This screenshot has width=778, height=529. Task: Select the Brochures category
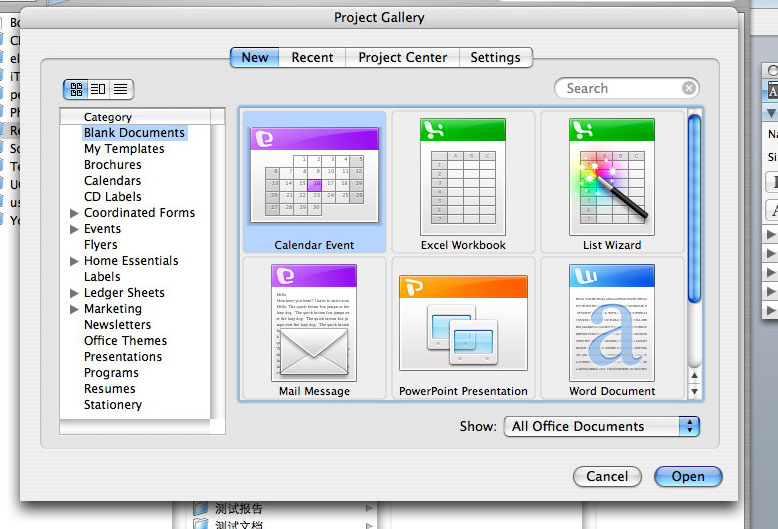coord(113,165)
